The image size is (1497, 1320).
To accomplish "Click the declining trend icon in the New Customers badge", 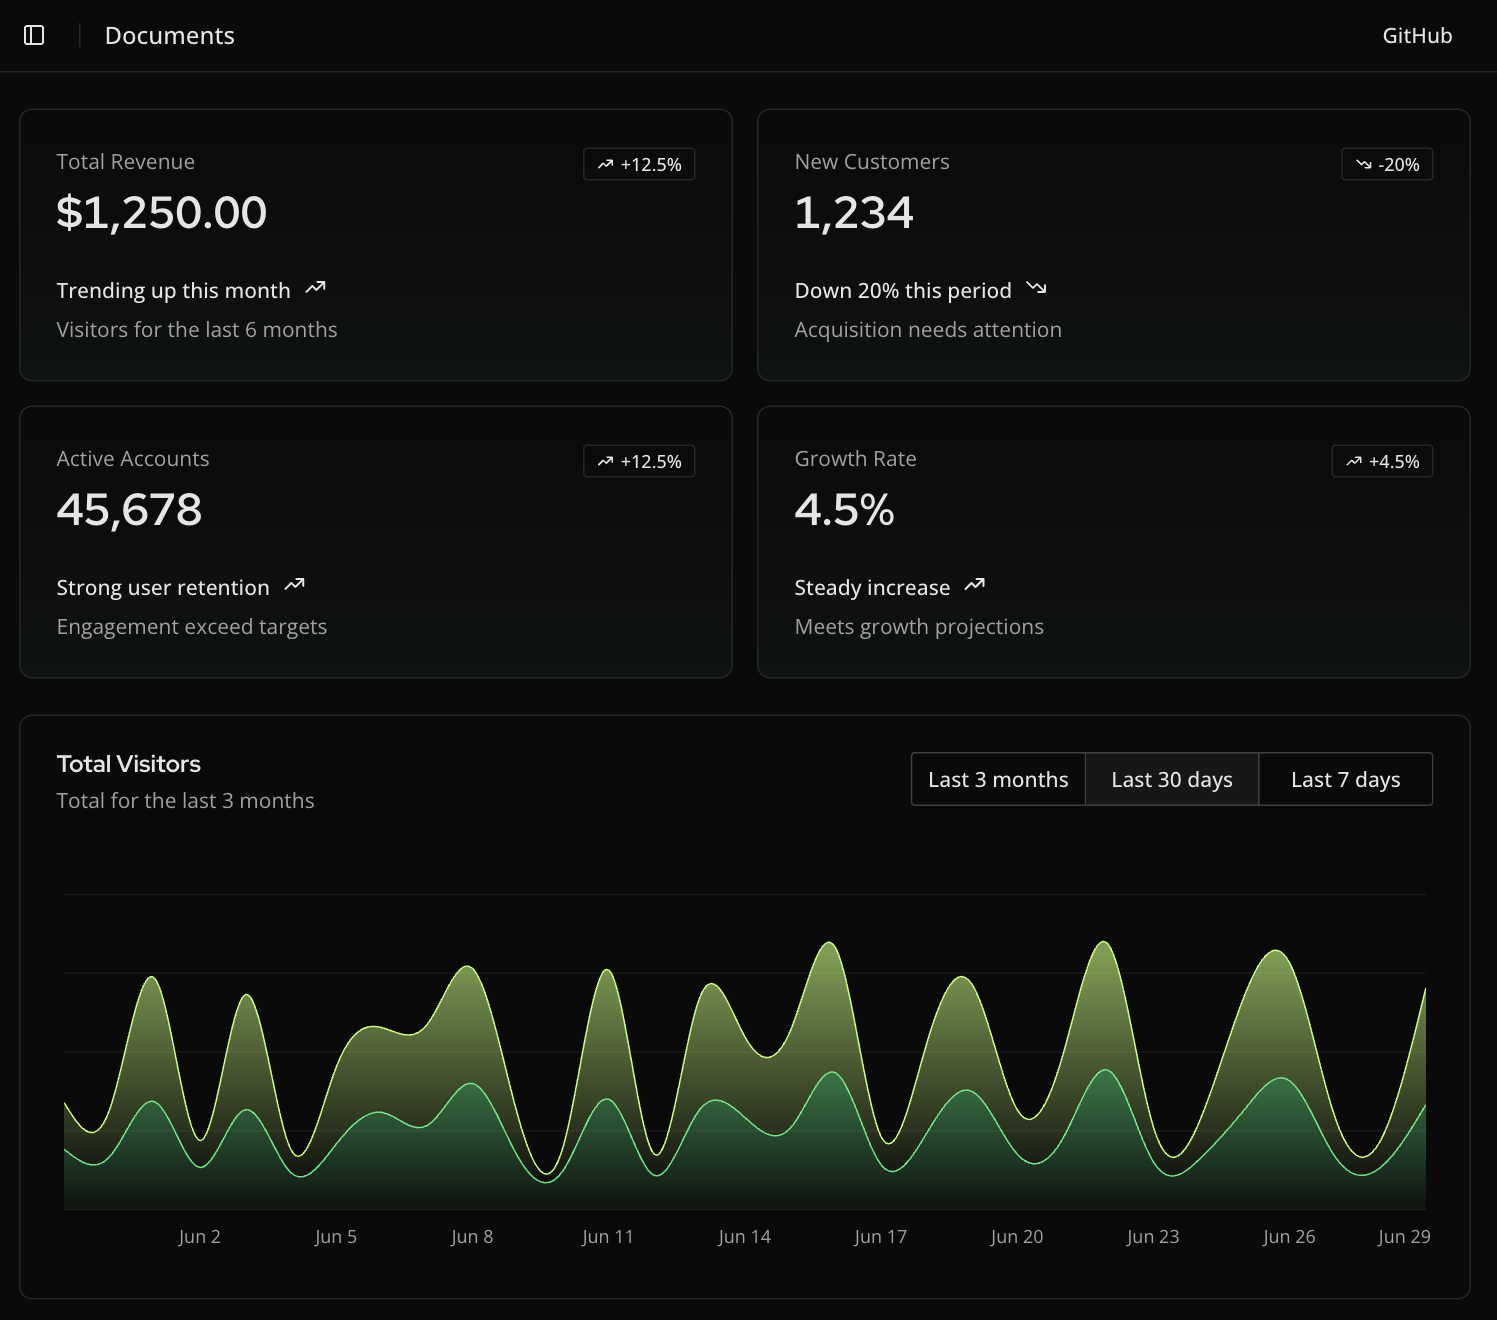I will pyautogui.click(x=1363, y=163).
